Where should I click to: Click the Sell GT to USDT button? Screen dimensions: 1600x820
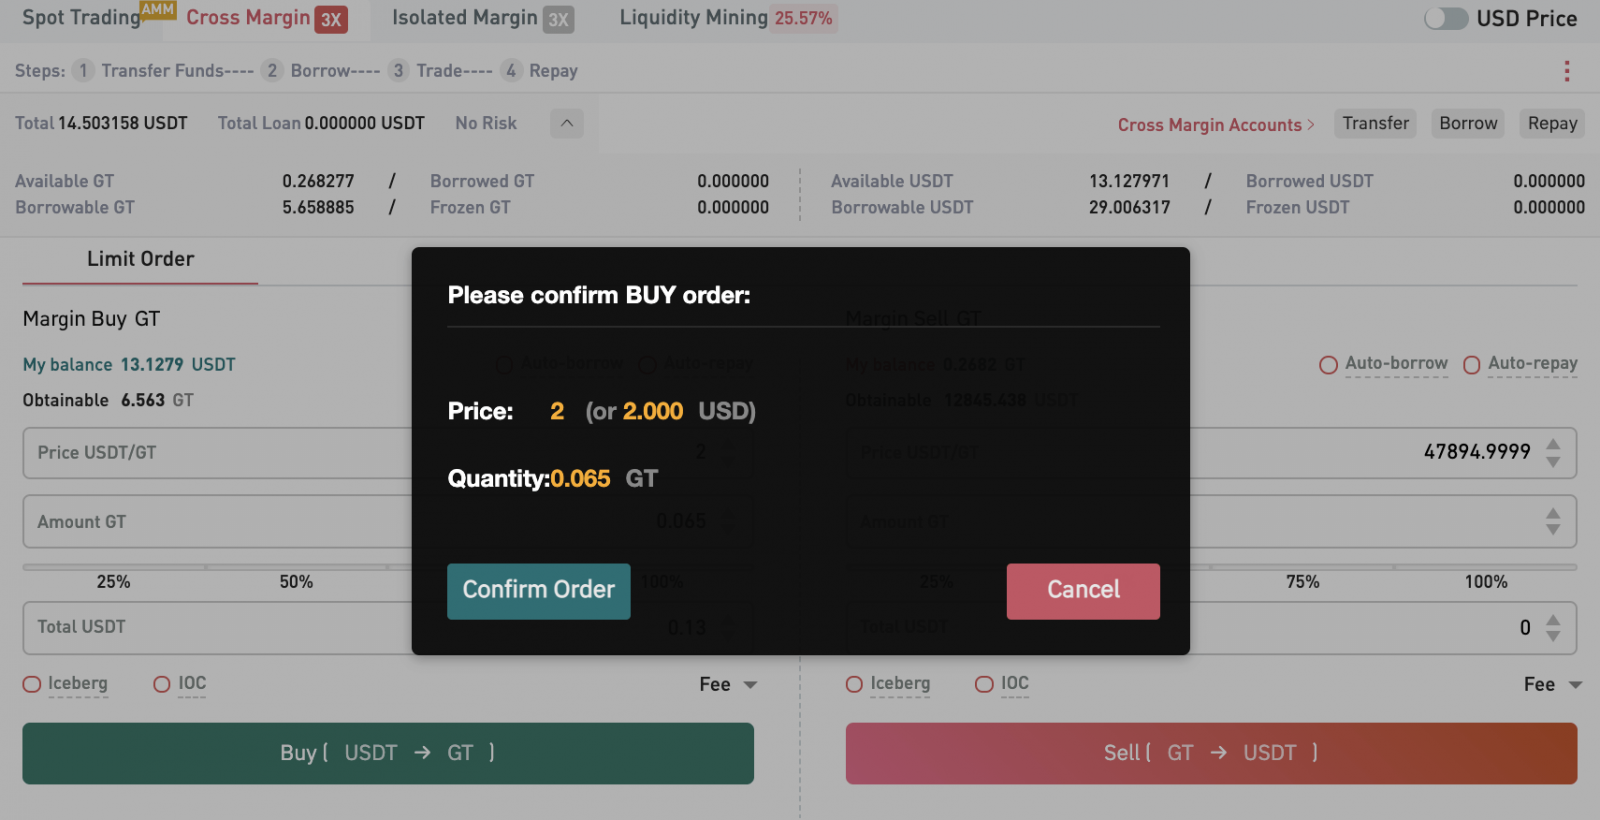1211,753
